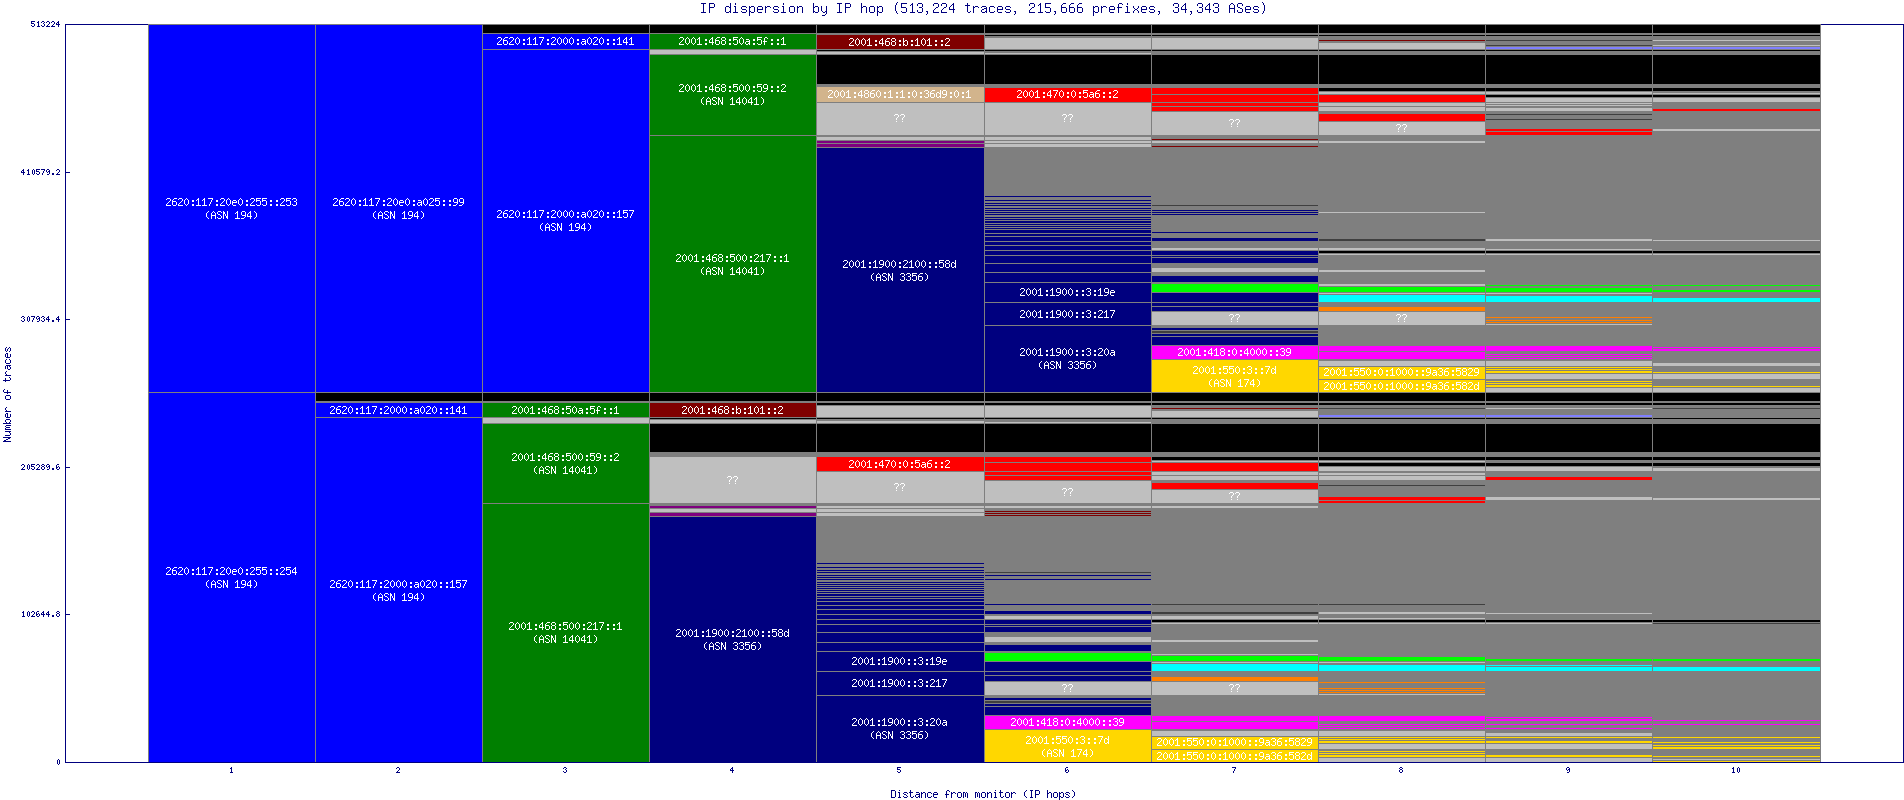Screen dimensions: 1904x800
Task: Click x-axis tick label 1
Action: (x=231, y=770)
